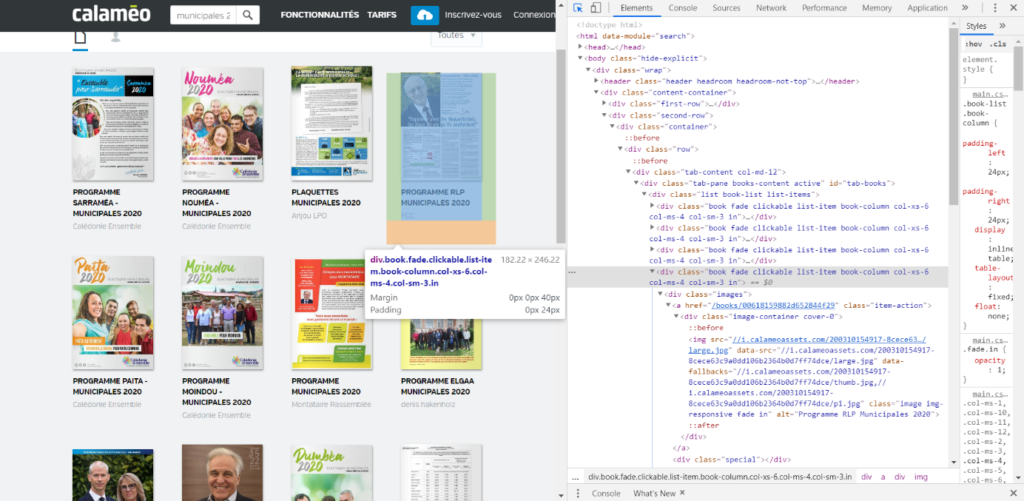The image size is (1024, 501).
Task: Open Programme Paita cover thumbnail
Action: click(x=113, y=313)
